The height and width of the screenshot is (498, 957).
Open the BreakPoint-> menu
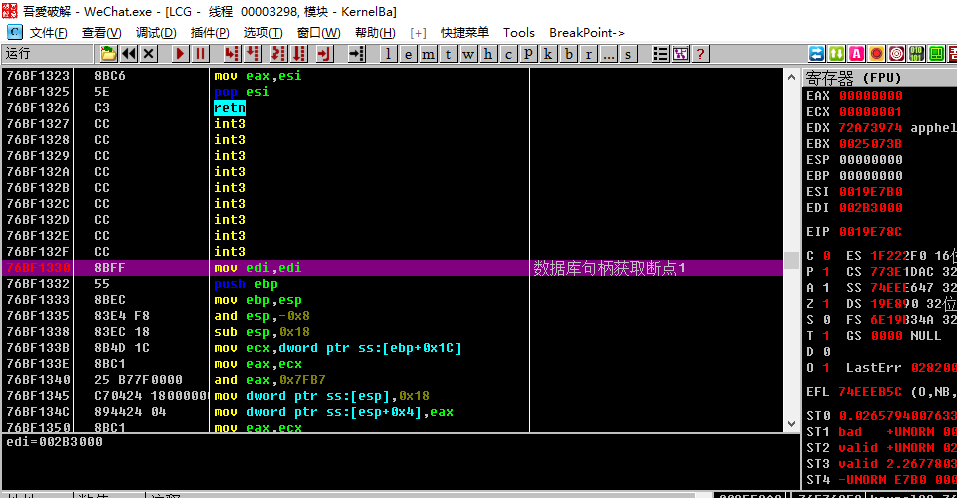587,32
